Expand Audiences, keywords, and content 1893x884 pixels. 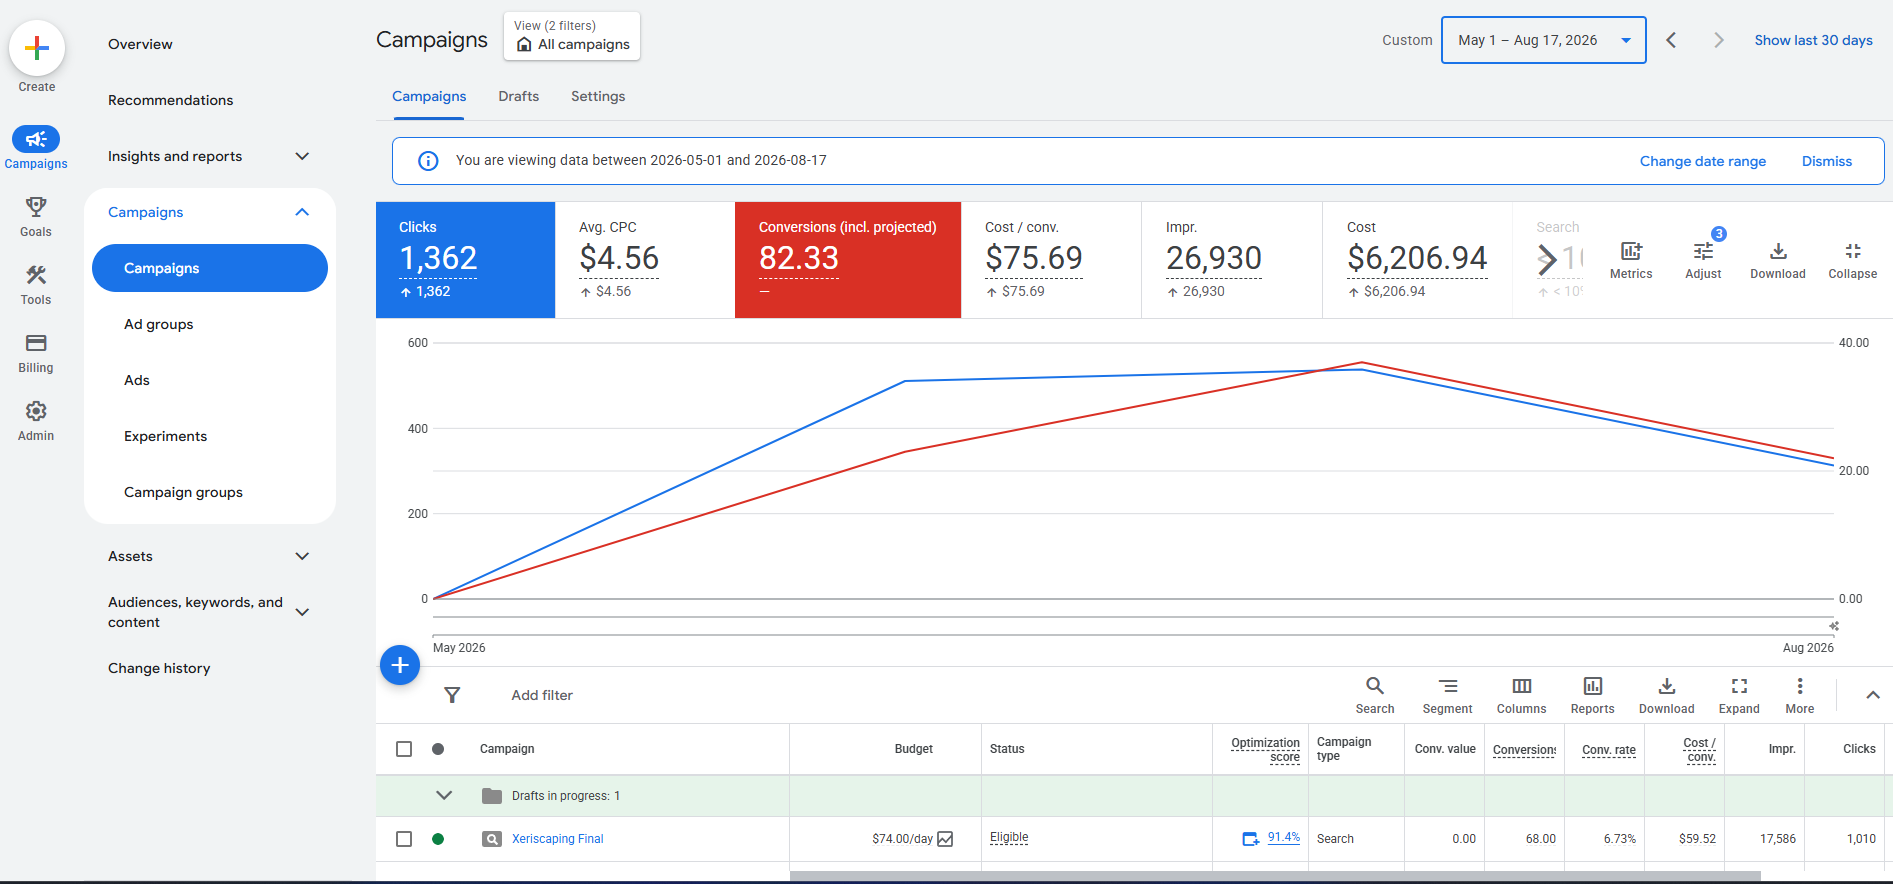(302, 612)
